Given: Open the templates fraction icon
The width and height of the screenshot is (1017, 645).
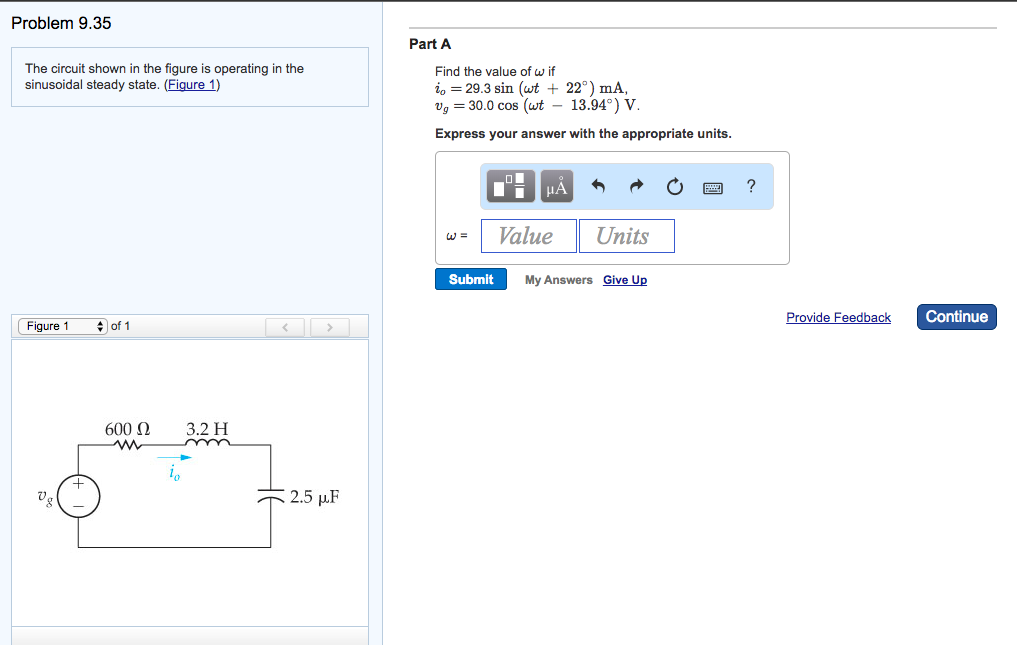Looking at the screenshot, I should [x=510, y=186].
